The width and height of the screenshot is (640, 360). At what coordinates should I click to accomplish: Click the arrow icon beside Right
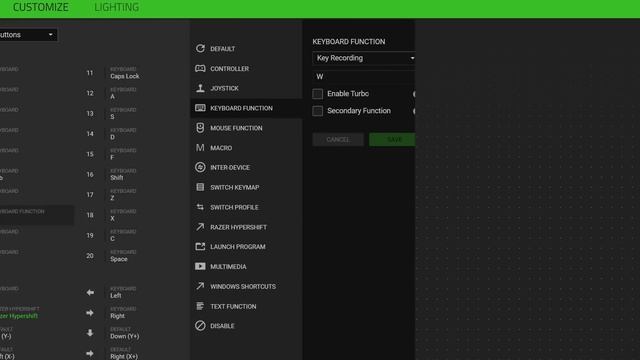[90, 313]
